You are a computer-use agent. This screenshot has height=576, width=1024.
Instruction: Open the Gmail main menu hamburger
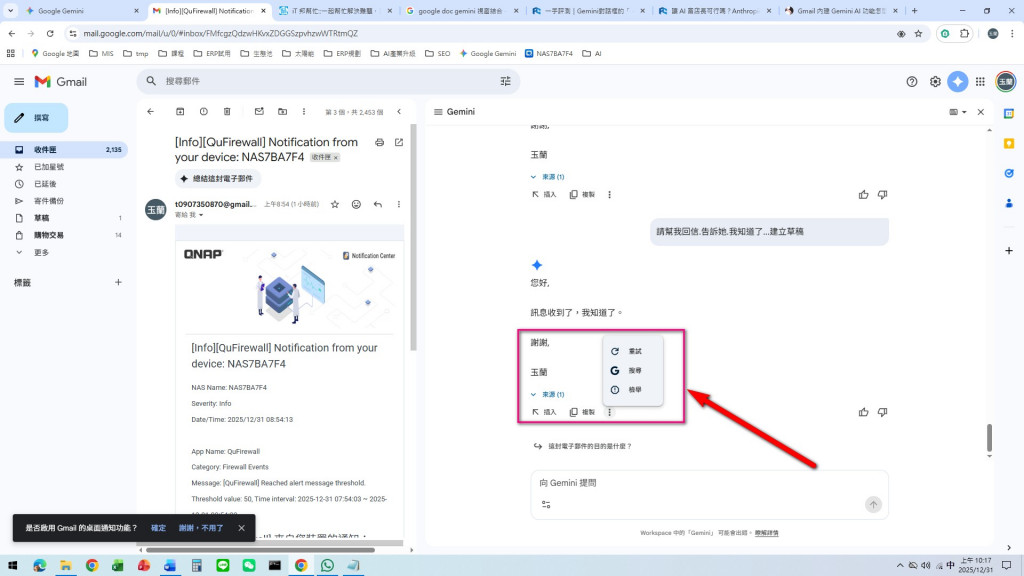pos(19,82)
